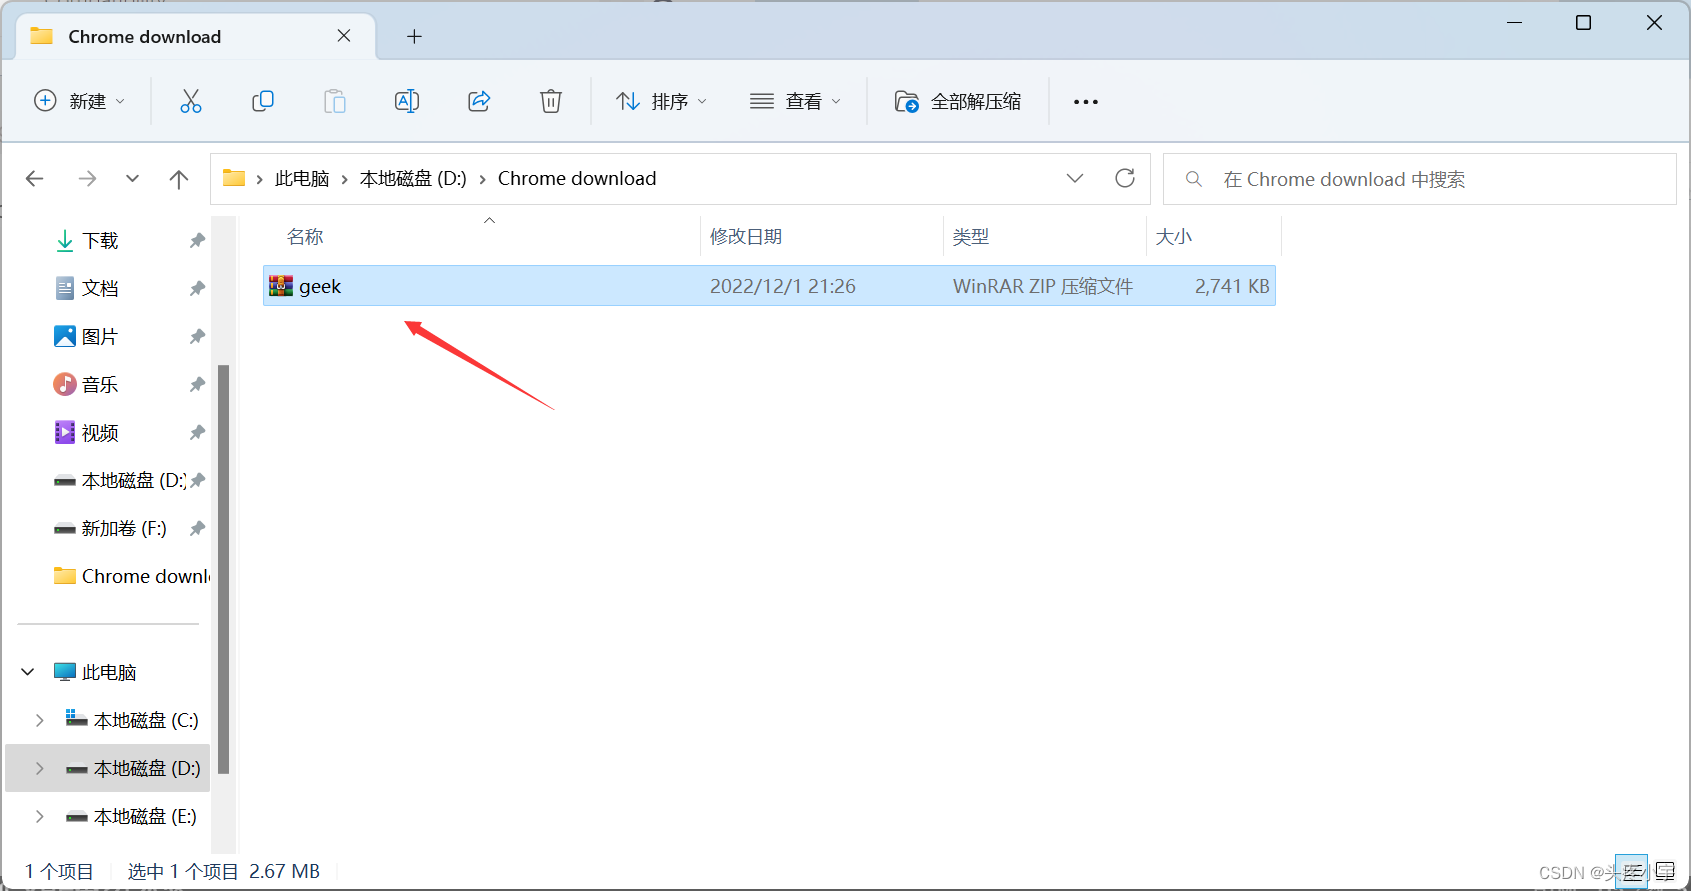1691x891 pixels.
Task: Click the Cut scissors icon
Action: [191, 101]
